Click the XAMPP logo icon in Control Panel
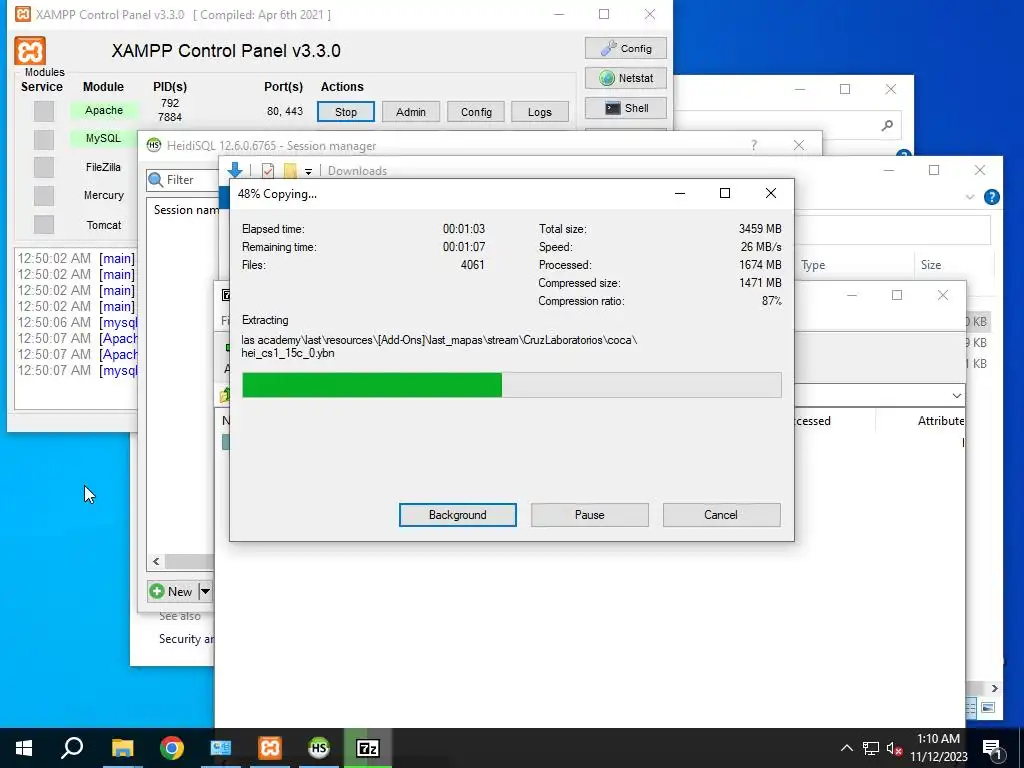This screenshot has width=1024, height=768. coord(30,50)
